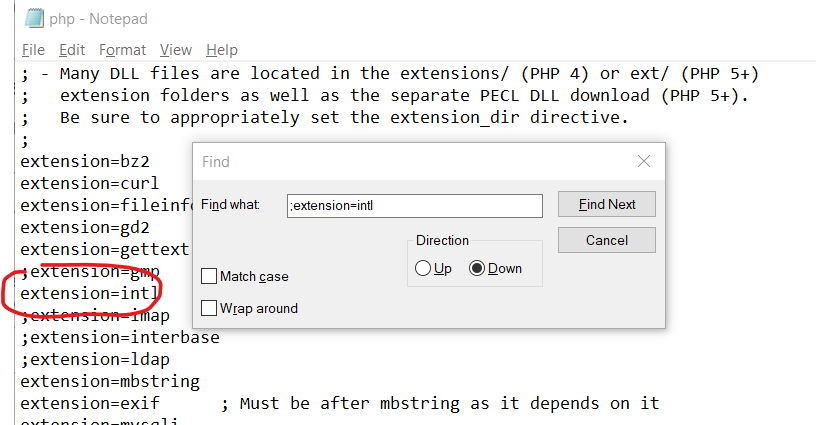This screenshot has width=816, height=425.
Task: Enable the Match case checkbox
Action: click(x=209, y=276)
